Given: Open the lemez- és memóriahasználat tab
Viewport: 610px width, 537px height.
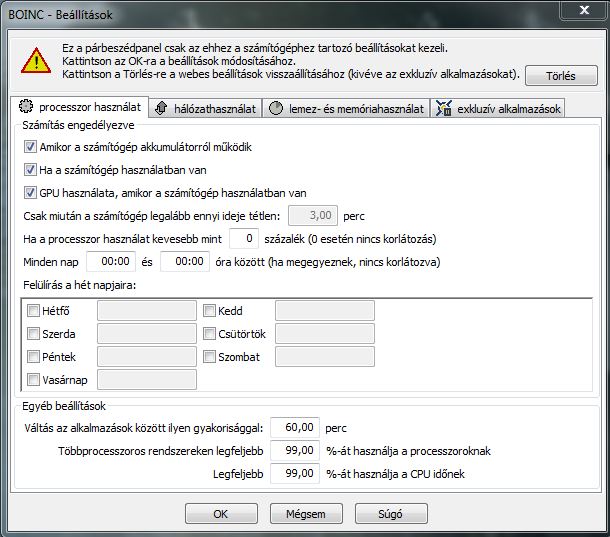Looking at the screenshot, I should pyautogui.click(x=346, y=109).
